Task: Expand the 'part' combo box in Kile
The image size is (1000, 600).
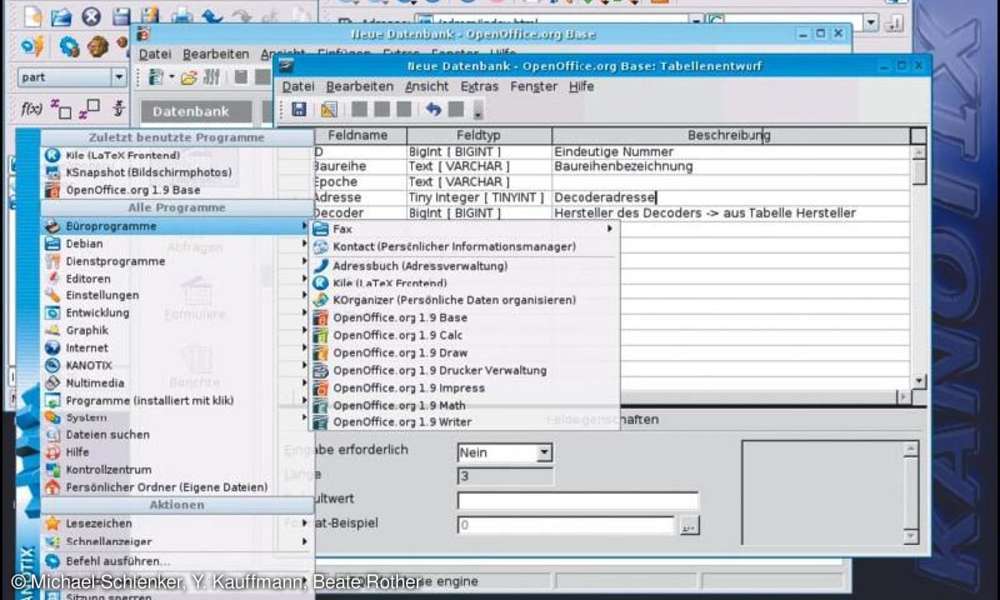Action: (118, 77)
